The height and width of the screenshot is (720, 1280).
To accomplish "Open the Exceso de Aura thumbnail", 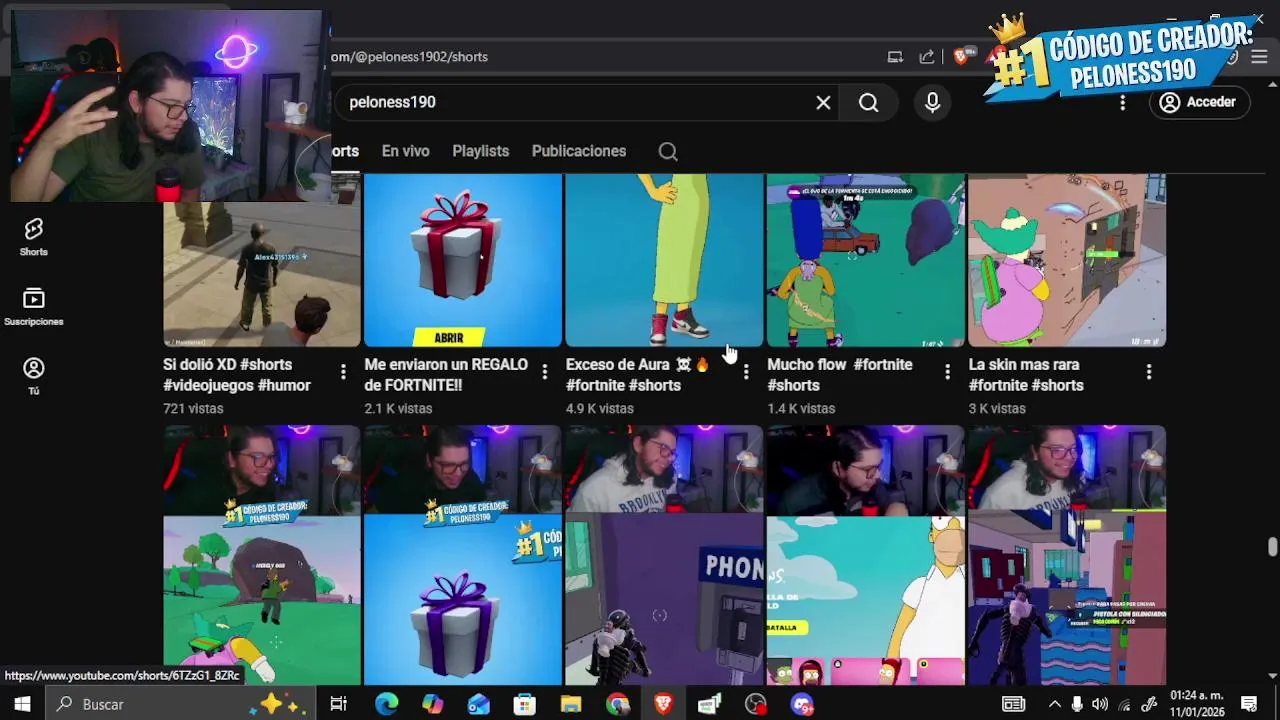I will click(x=664, y=260).
